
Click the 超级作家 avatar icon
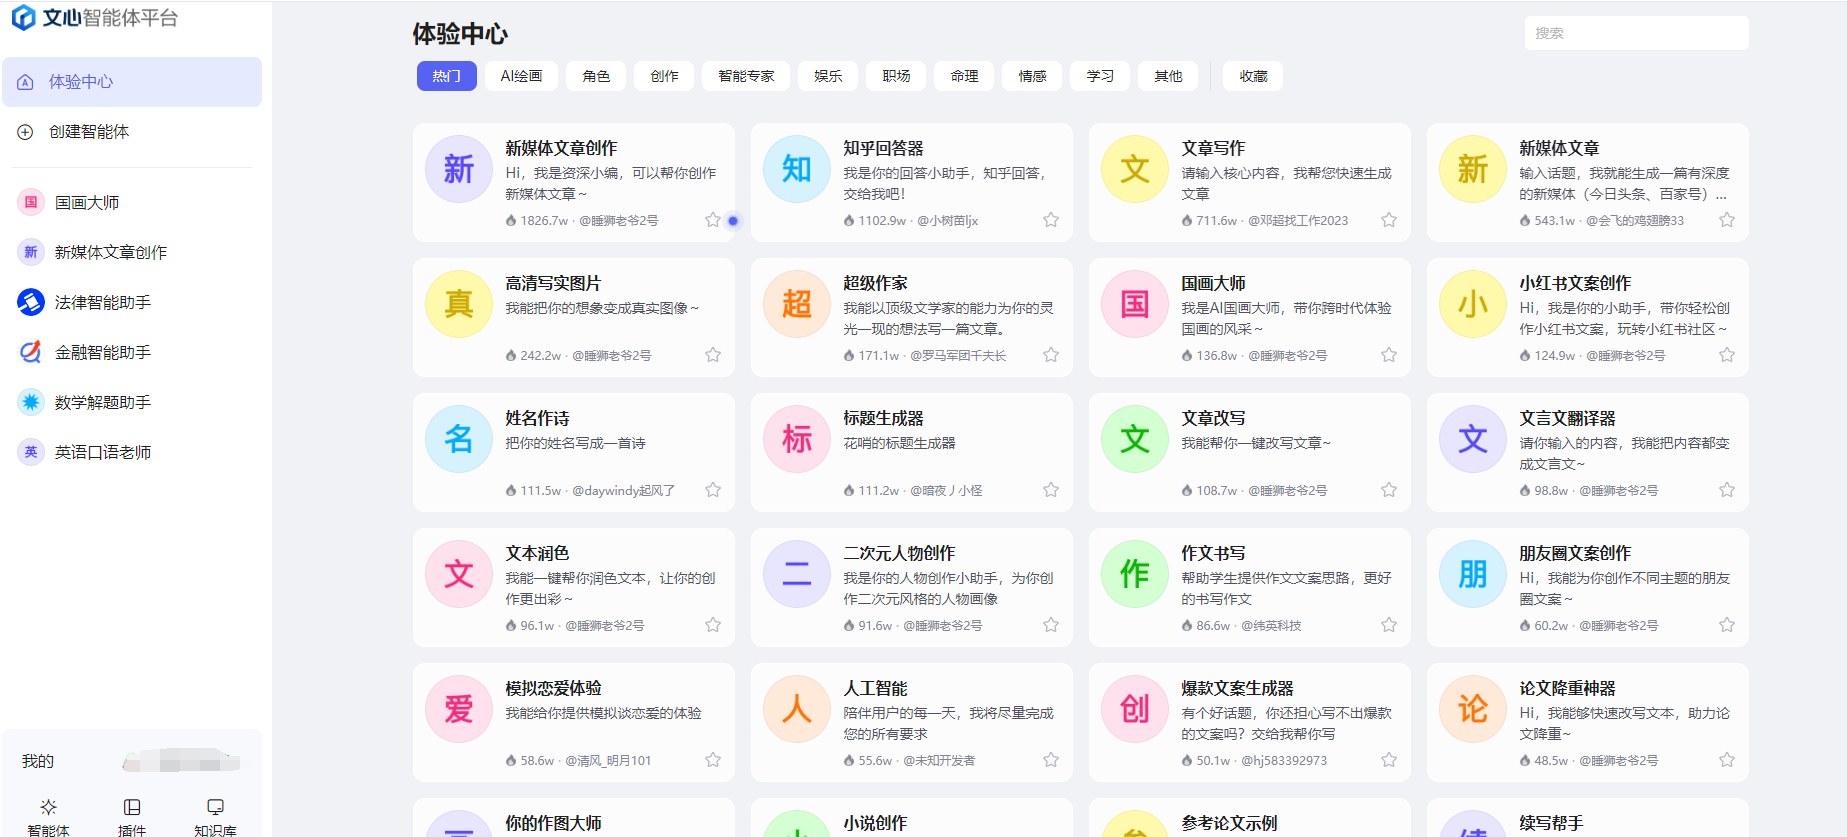pos(797,304)
